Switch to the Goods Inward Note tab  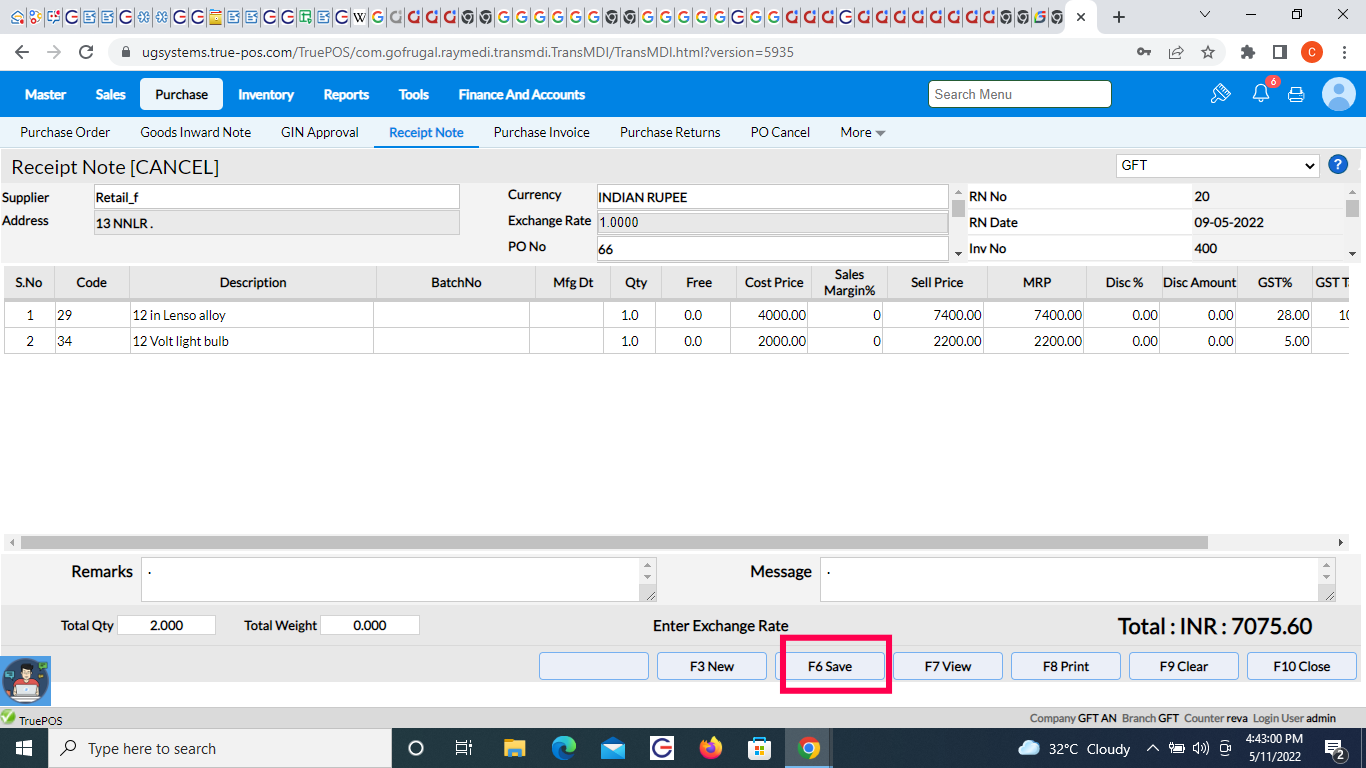click(195, 132)
